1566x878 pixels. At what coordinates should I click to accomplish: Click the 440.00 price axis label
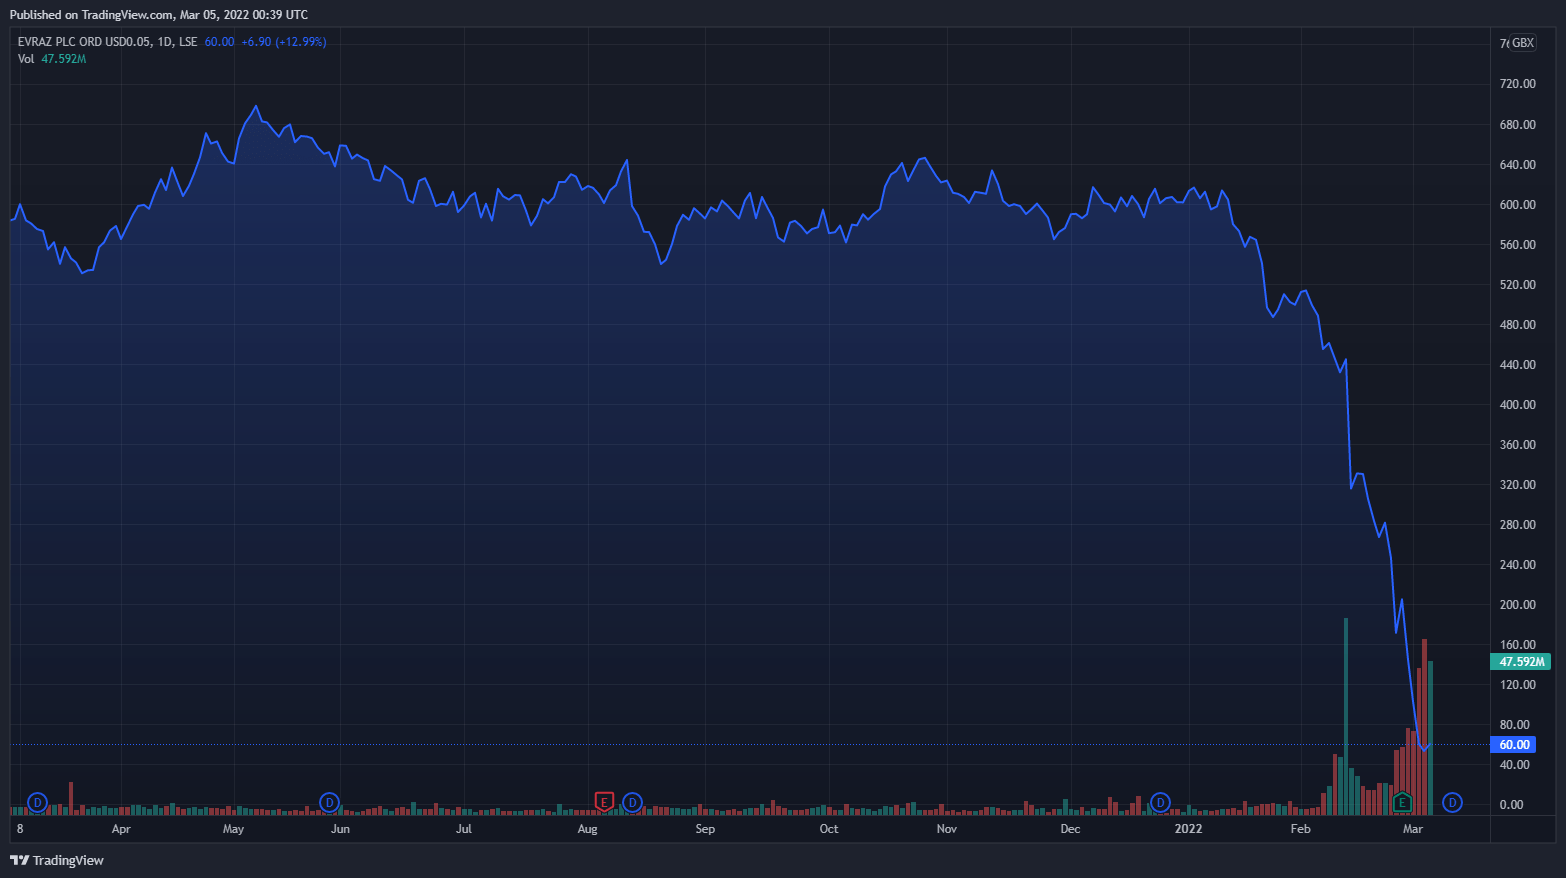coord(1517,365)
